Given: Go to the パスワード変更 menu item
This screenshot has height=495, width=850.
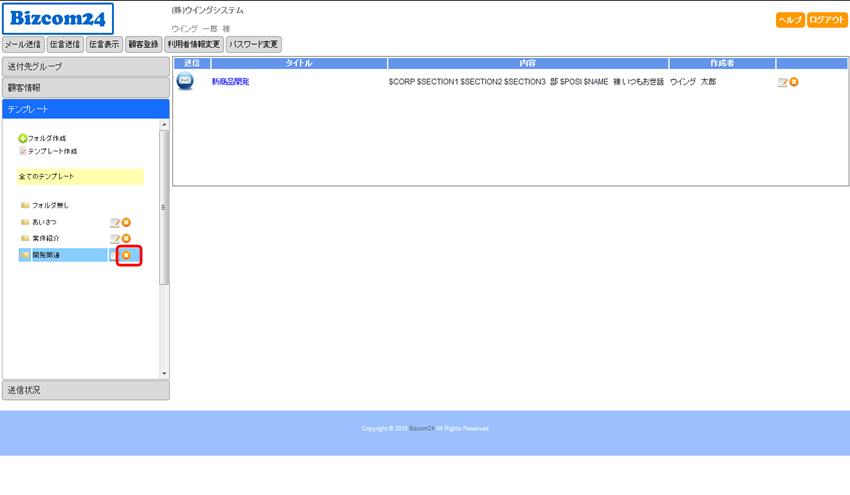Looking at the screenshot, I should point(254,44).
